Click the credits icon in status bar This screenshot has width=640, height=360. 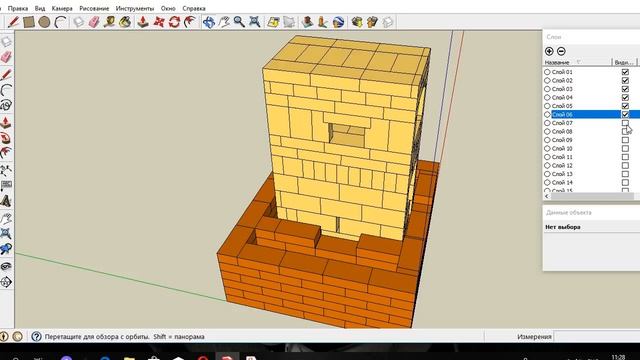coord(18,336)
